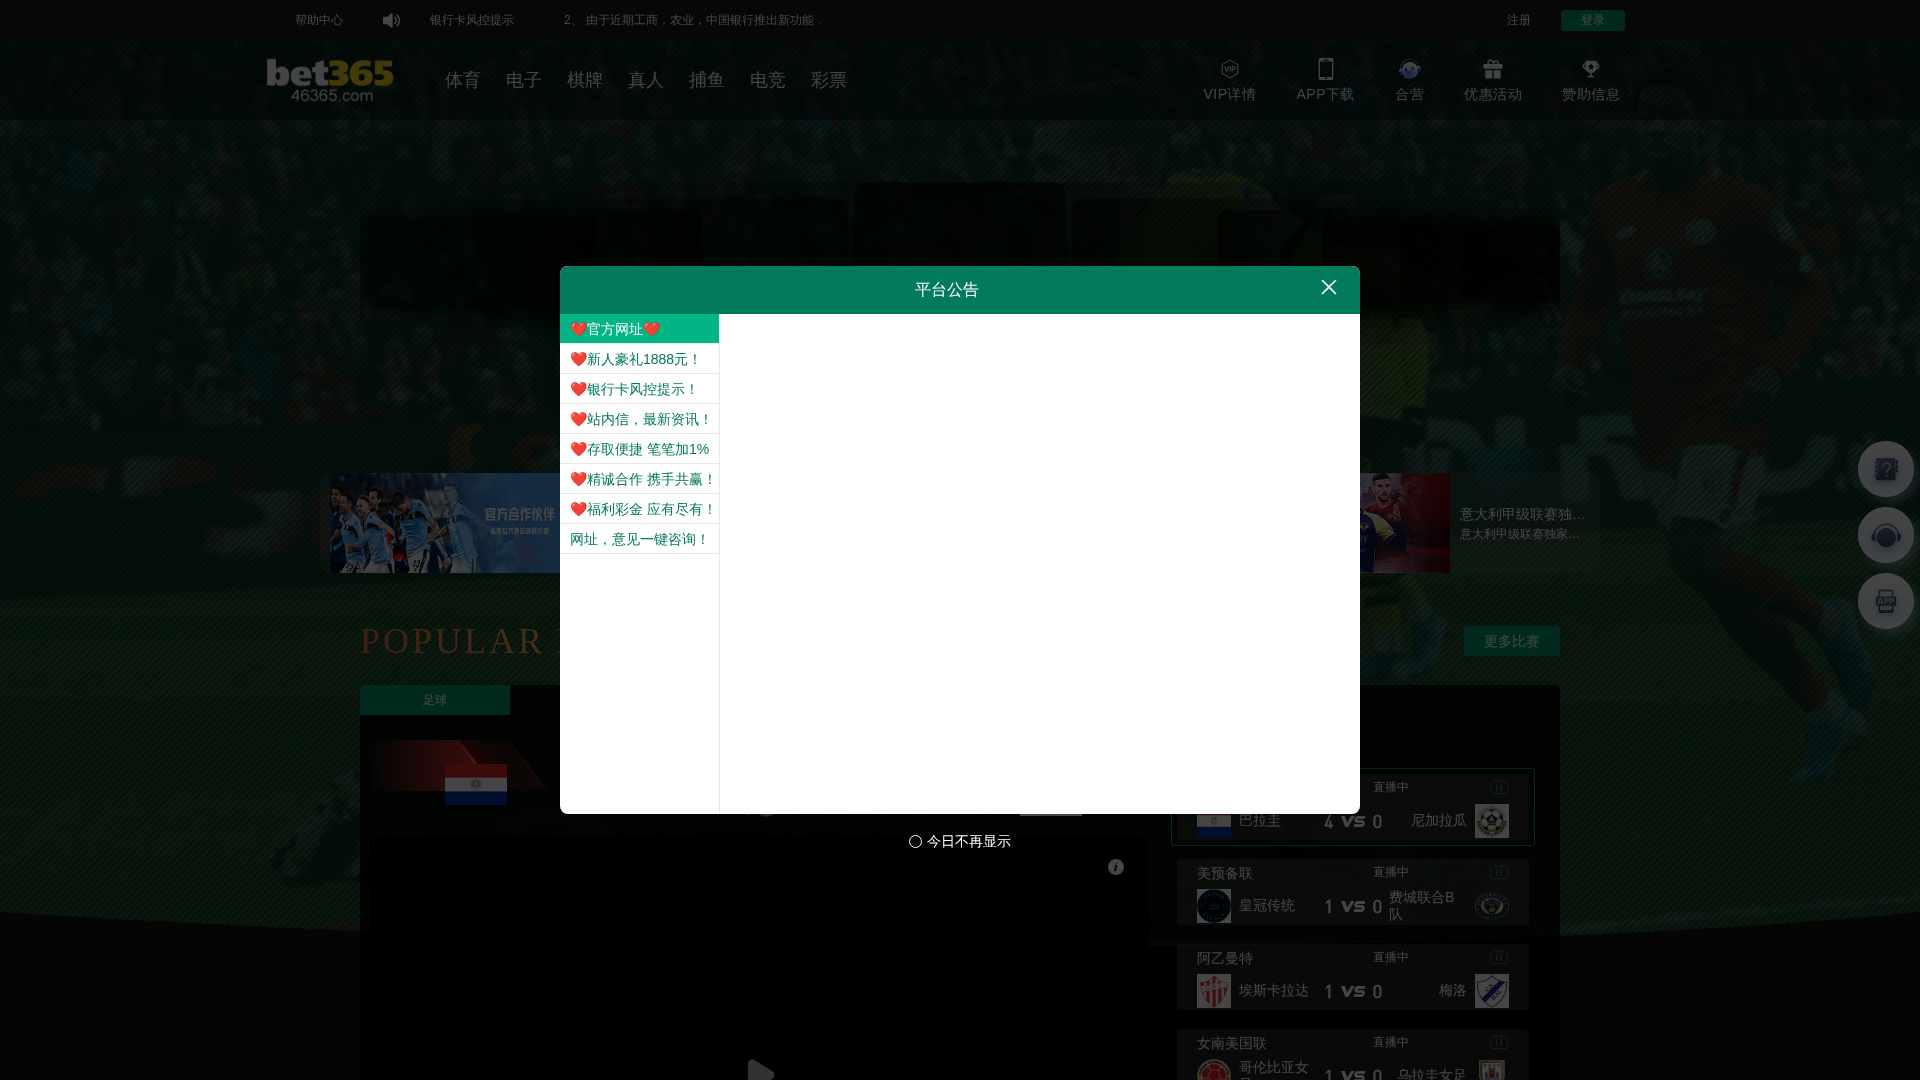Open 意大利甲级联赛 promo thumbnail

pyautogui.click(x=1405, y=523)
